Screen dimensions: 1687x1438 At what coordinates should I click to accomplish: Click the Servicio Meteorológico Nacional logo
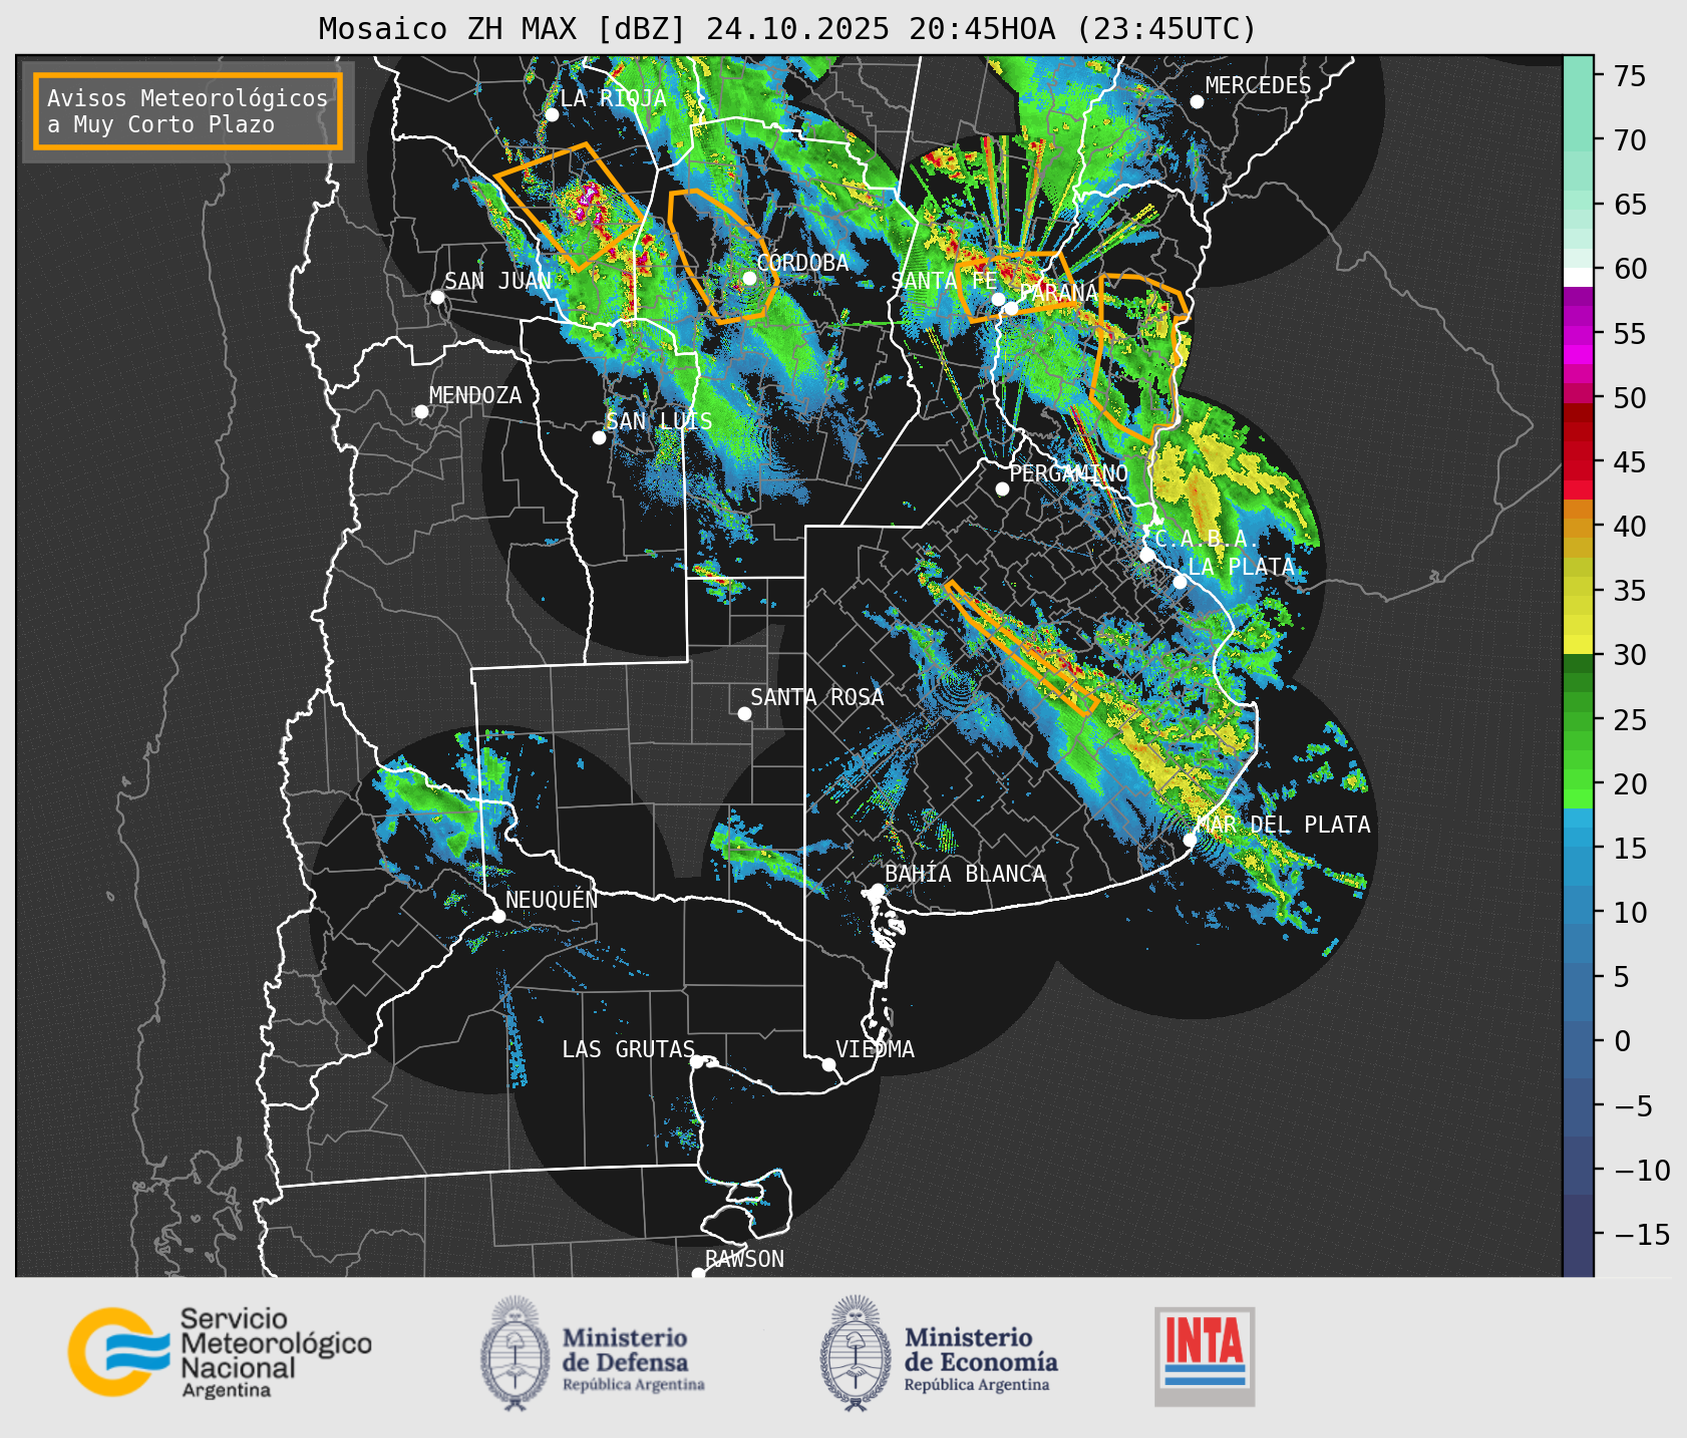[220, 1352]
